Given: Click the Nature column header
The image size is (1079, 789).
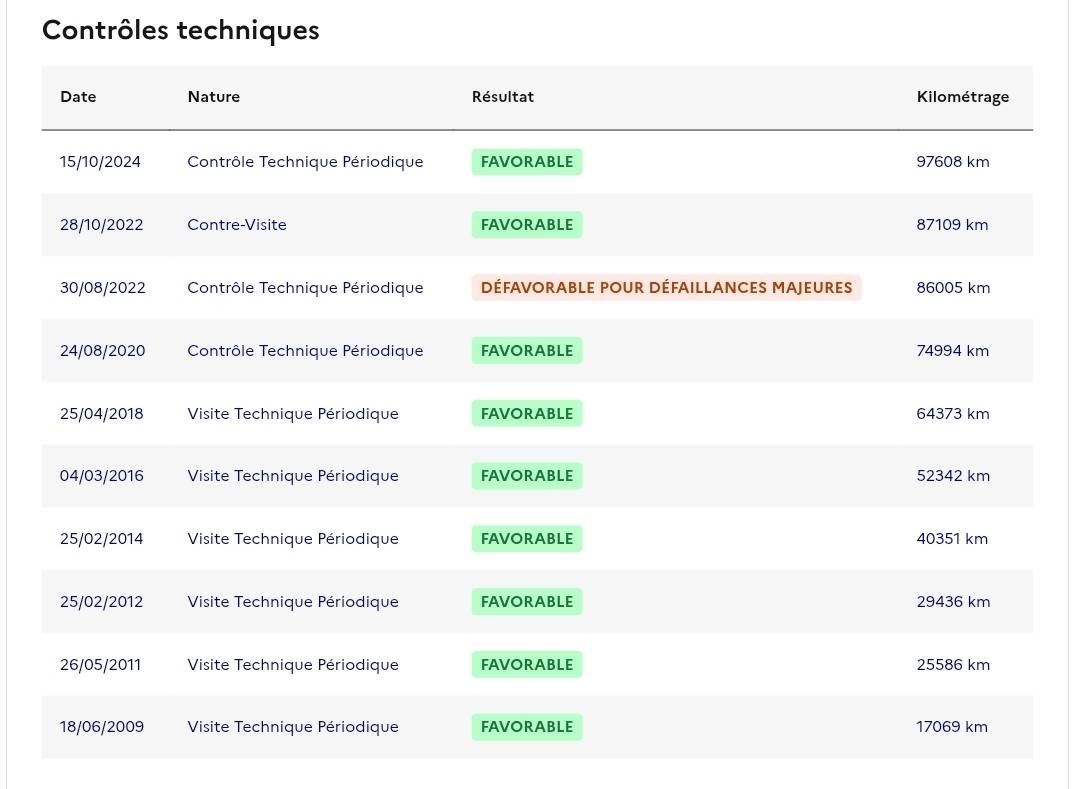Looking at the screenshot, I should click(213, 97).
